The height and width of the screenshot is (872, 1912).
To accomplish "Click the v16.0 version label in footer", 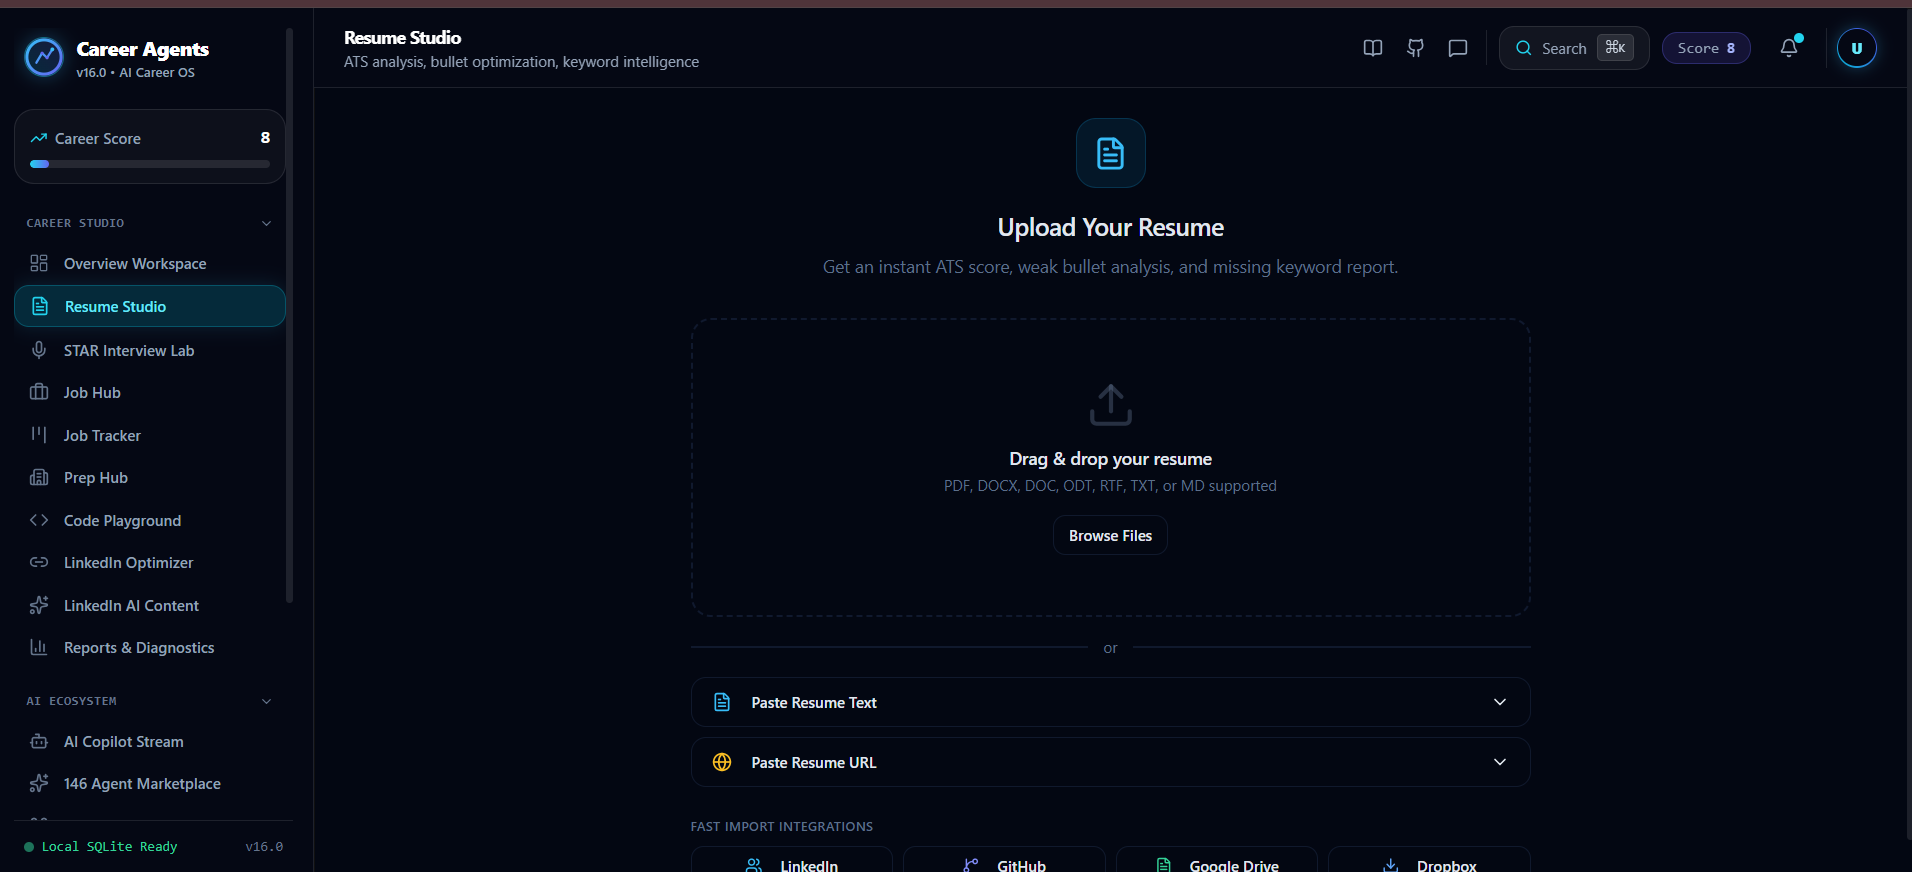I will click(x=264, y=847).
